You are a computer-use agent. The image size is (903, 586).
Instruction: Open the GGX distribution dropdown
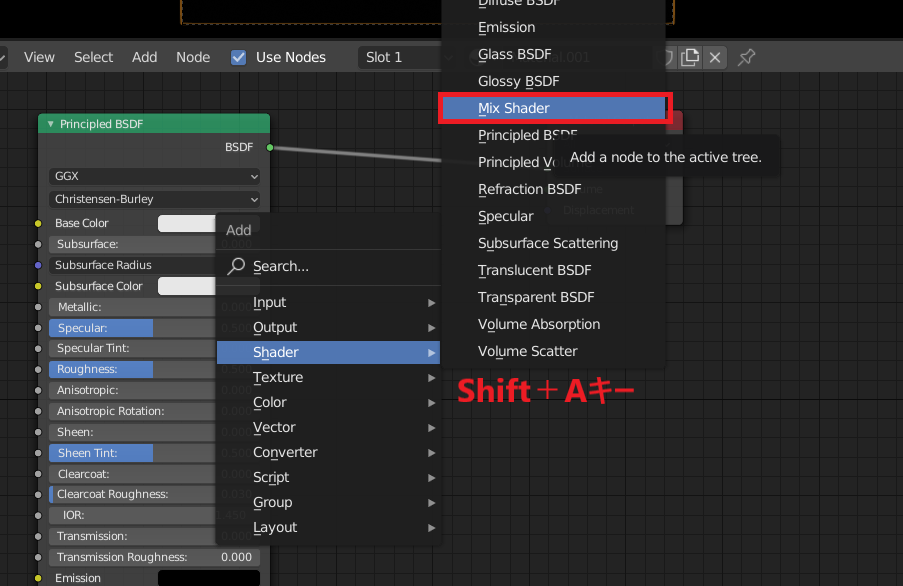point(154,176)
